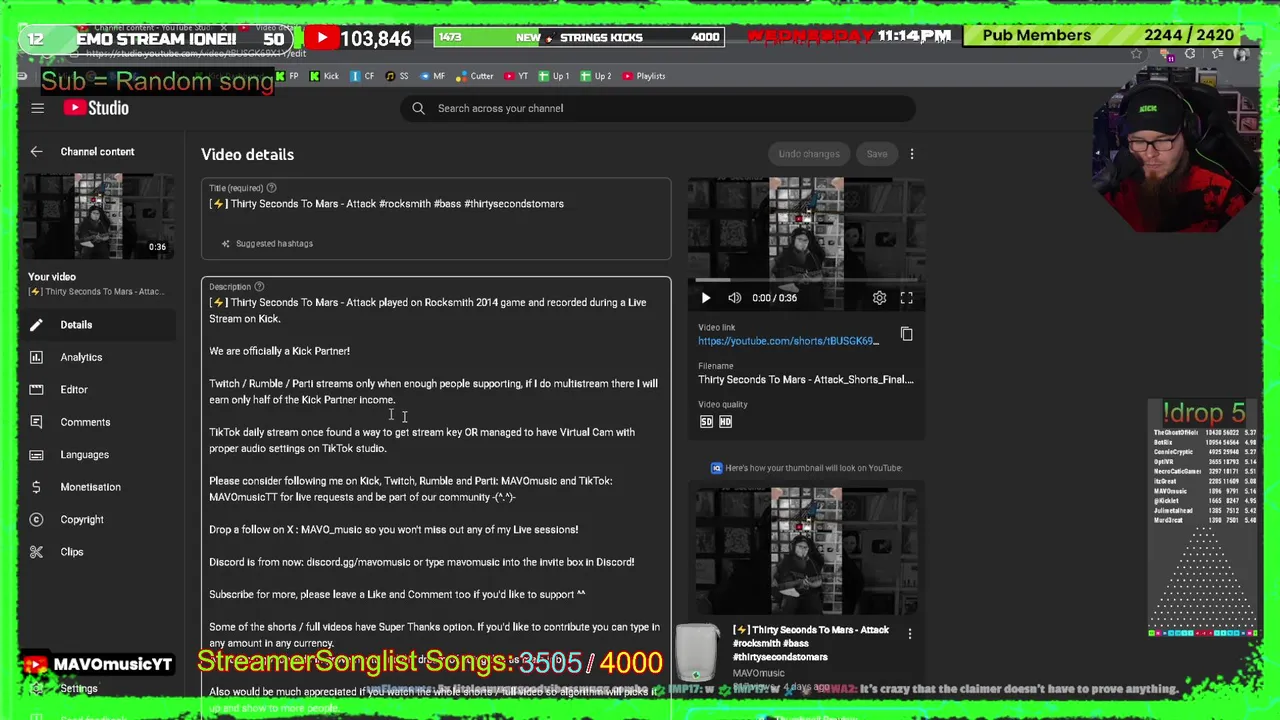This screenshot has width=1280, height=720.
Task: Open three-dot menu on thumbnail preview card
Action: (x=910, y=634)
